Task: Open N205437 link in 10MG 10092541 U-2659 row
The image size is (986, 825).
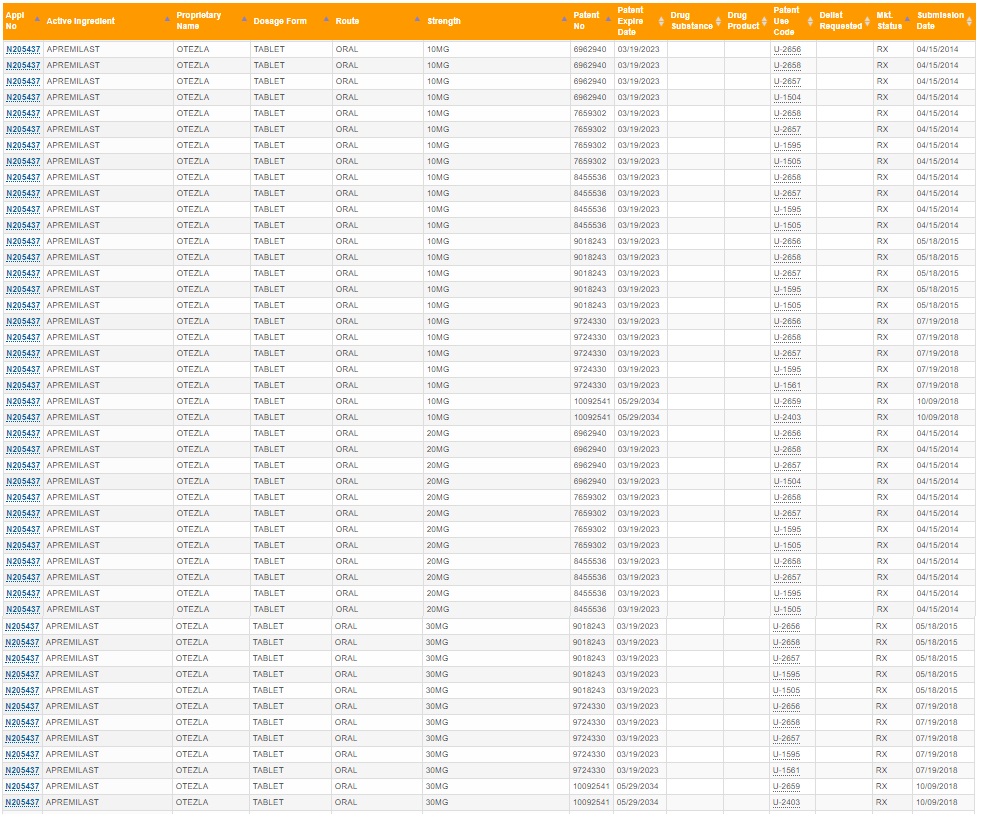Action: tap(23, 403)
